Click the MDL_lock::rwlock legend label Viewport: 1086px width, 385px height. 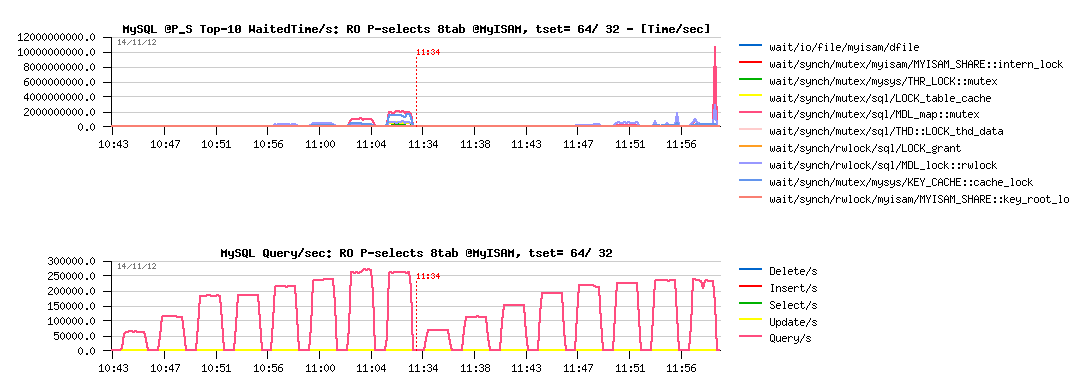883,165
